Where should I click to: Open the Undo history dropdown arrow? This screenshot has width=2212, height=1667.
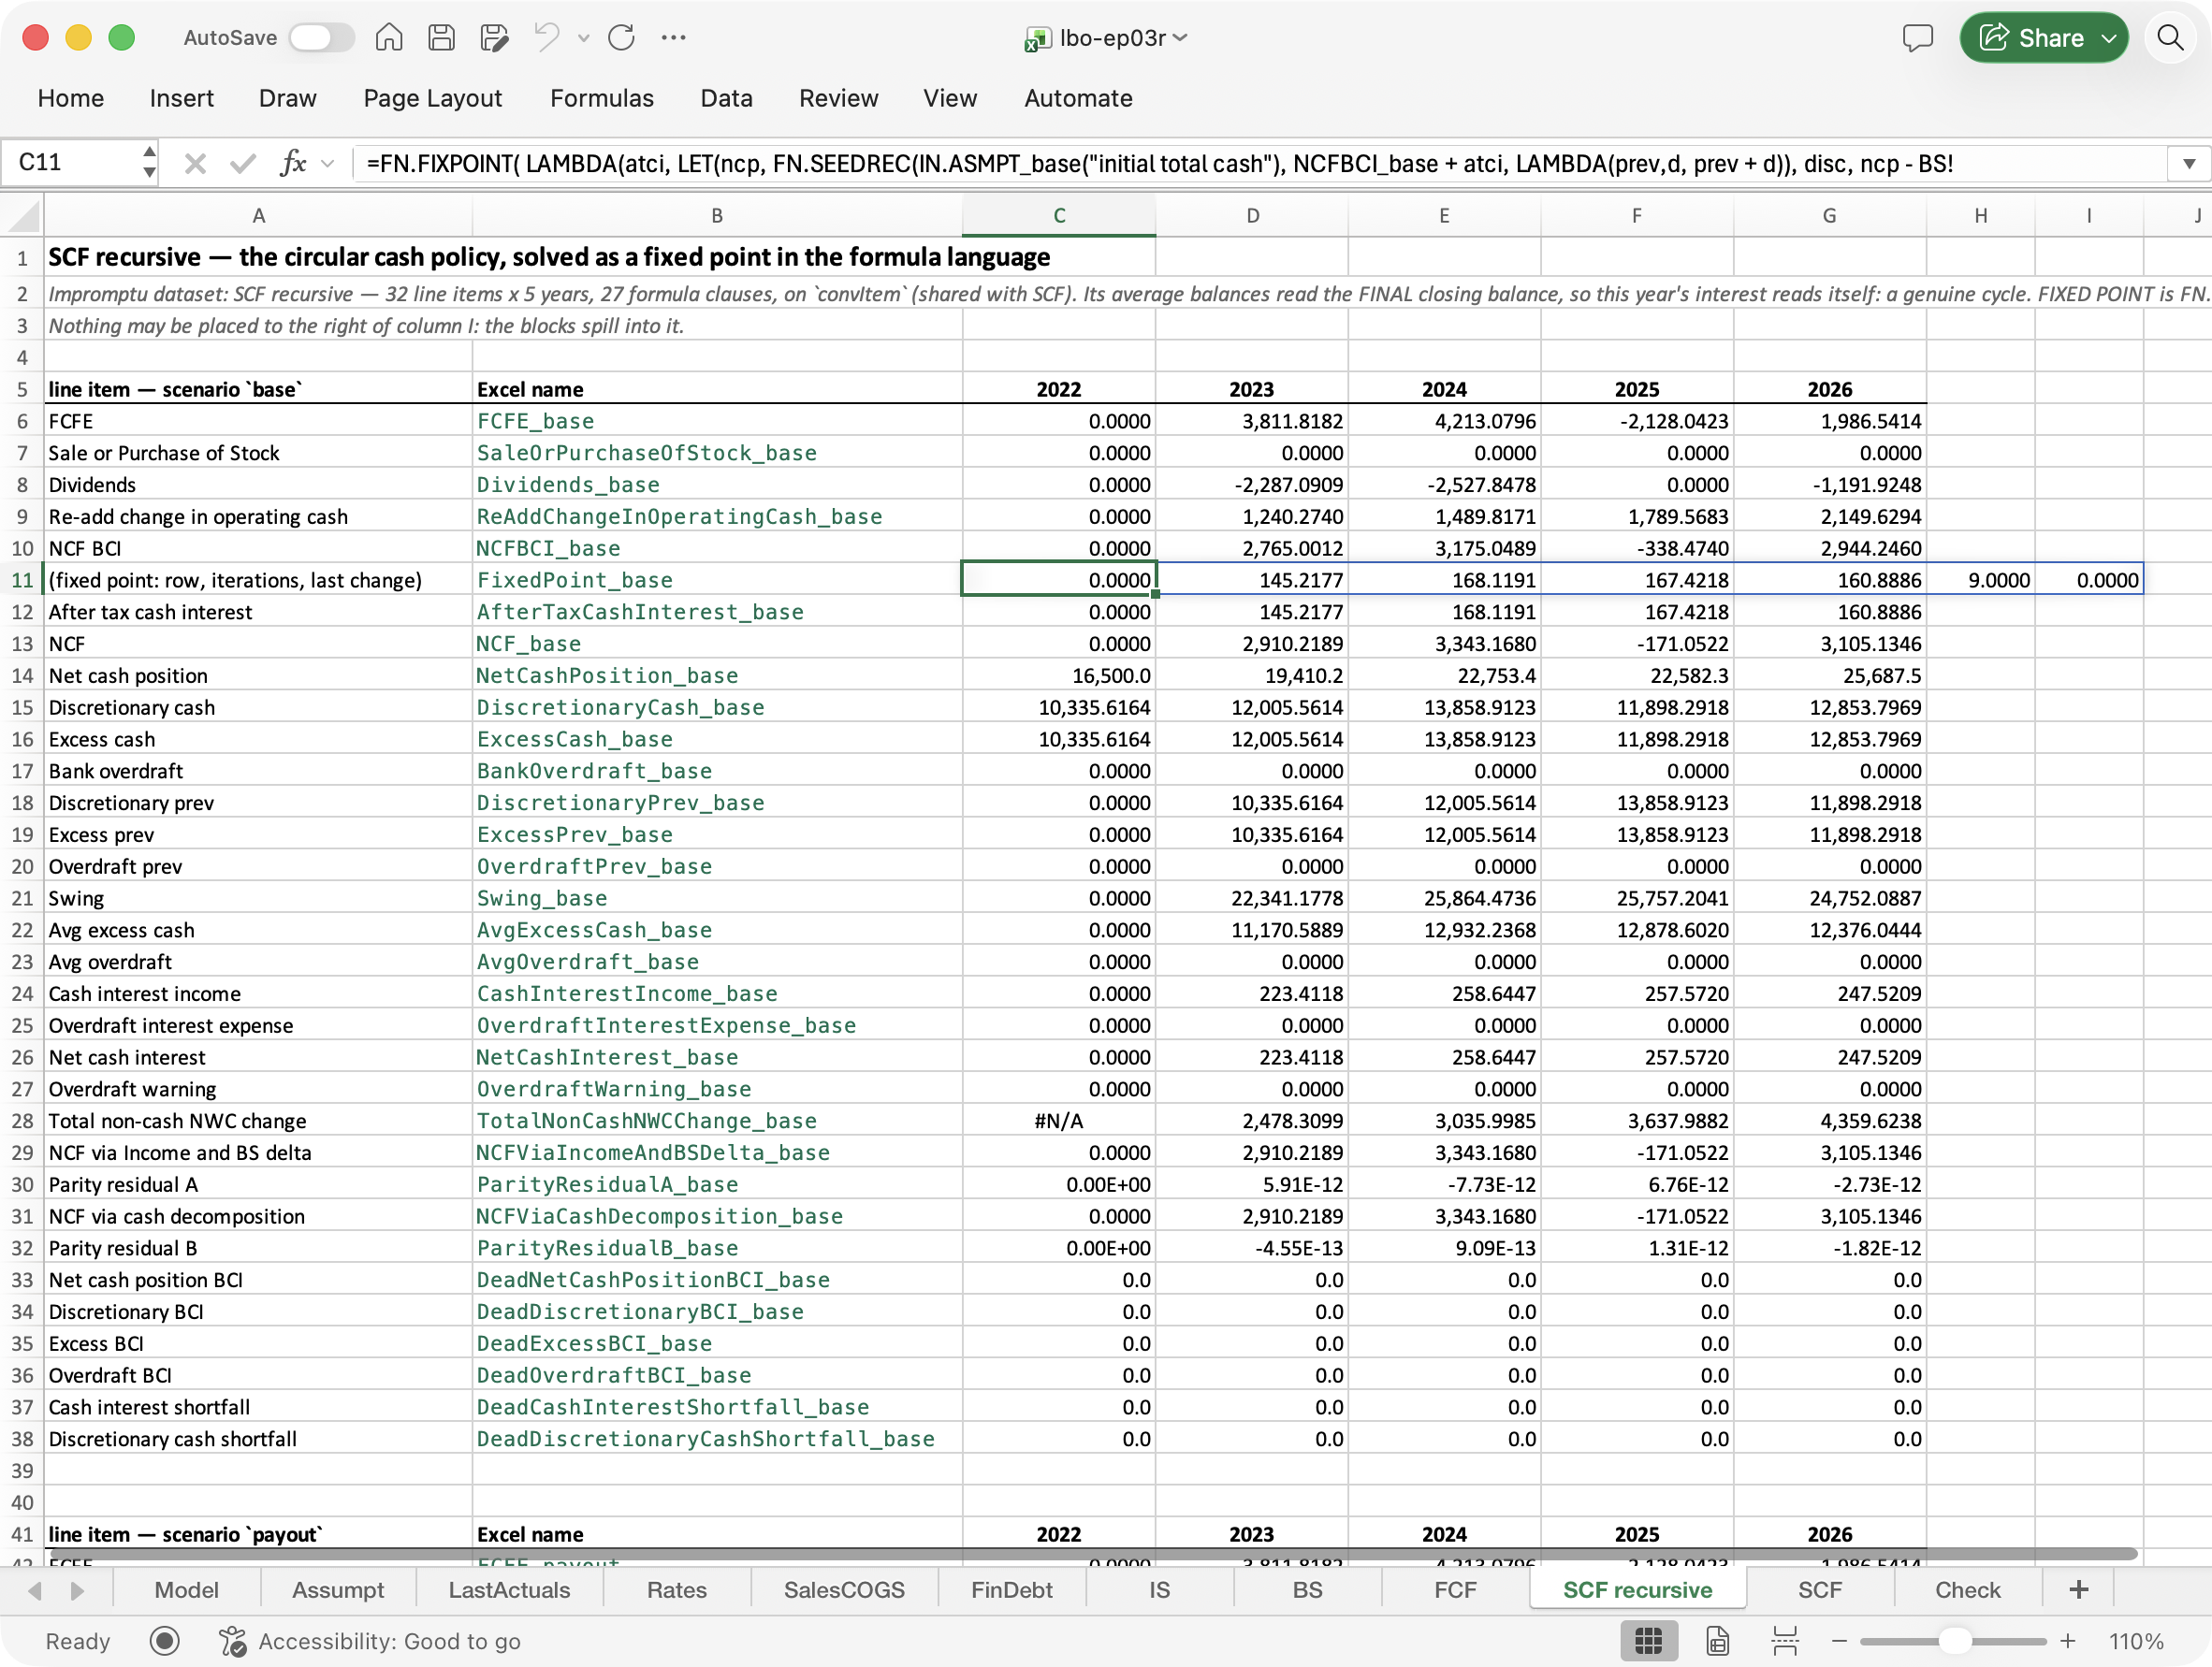pyautogui.click(x=584, y=38)
